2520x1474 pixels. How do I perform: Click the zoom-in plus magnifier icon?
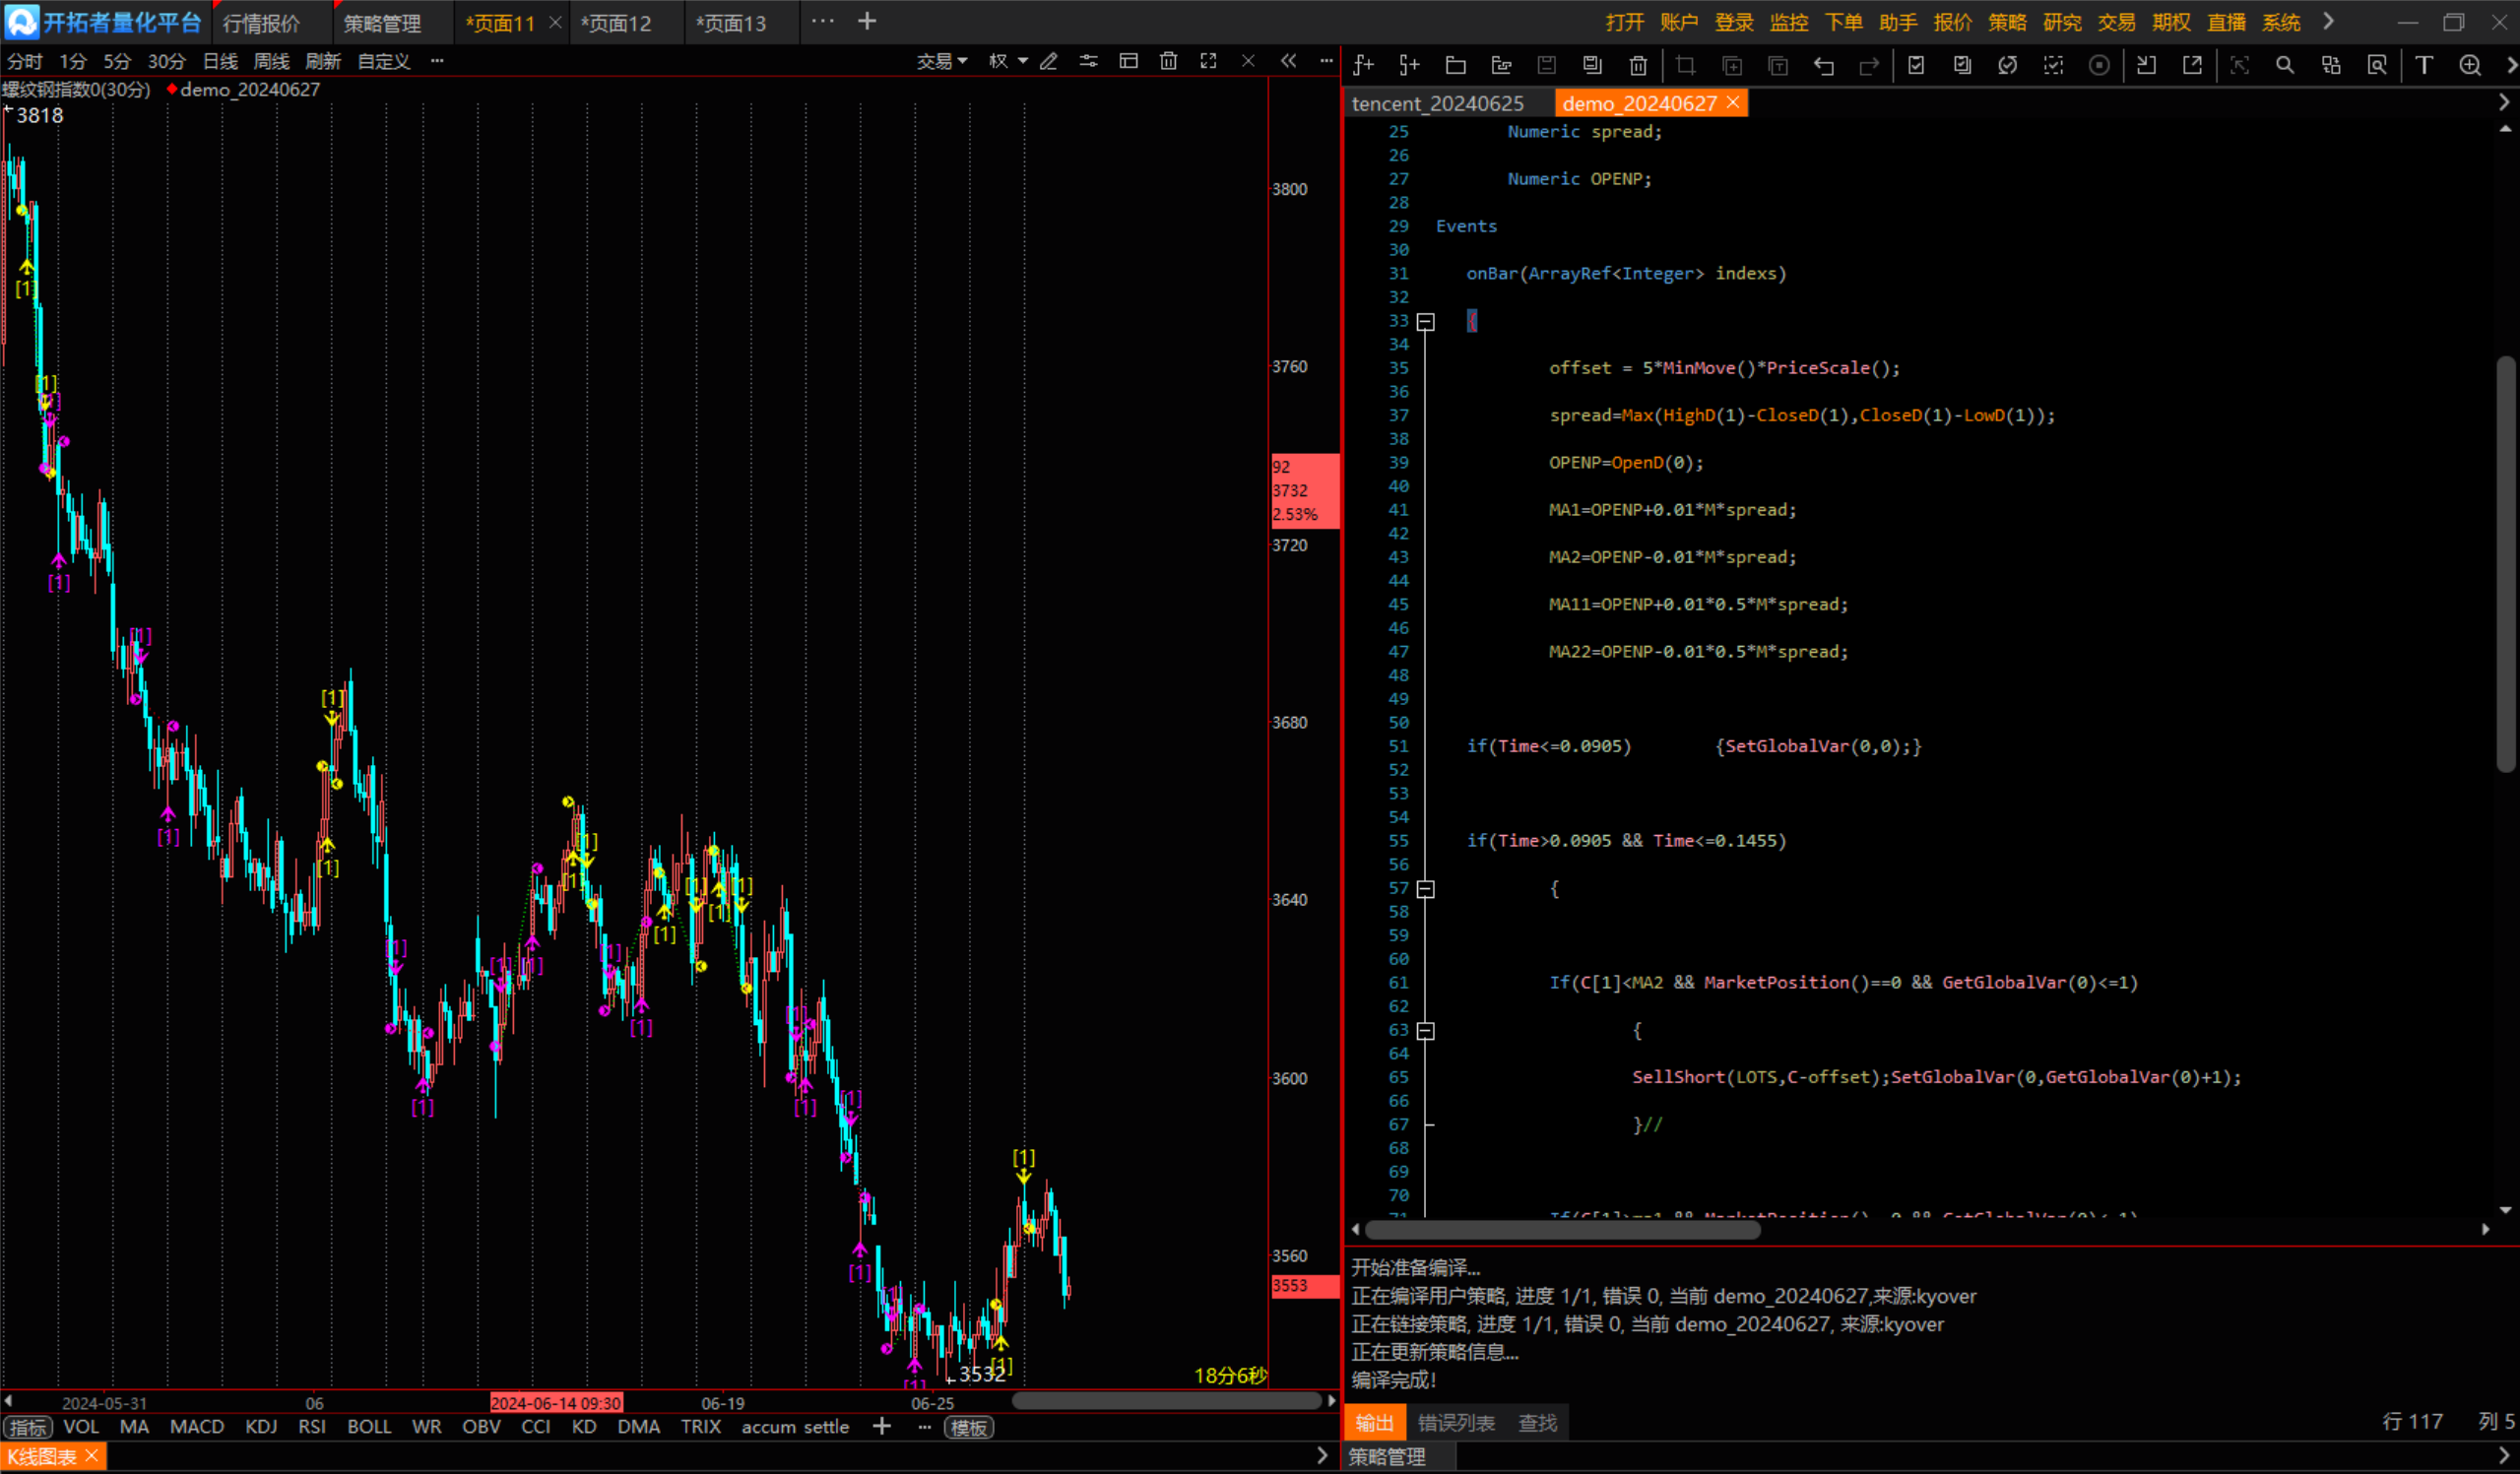(x=2470, y=65)
